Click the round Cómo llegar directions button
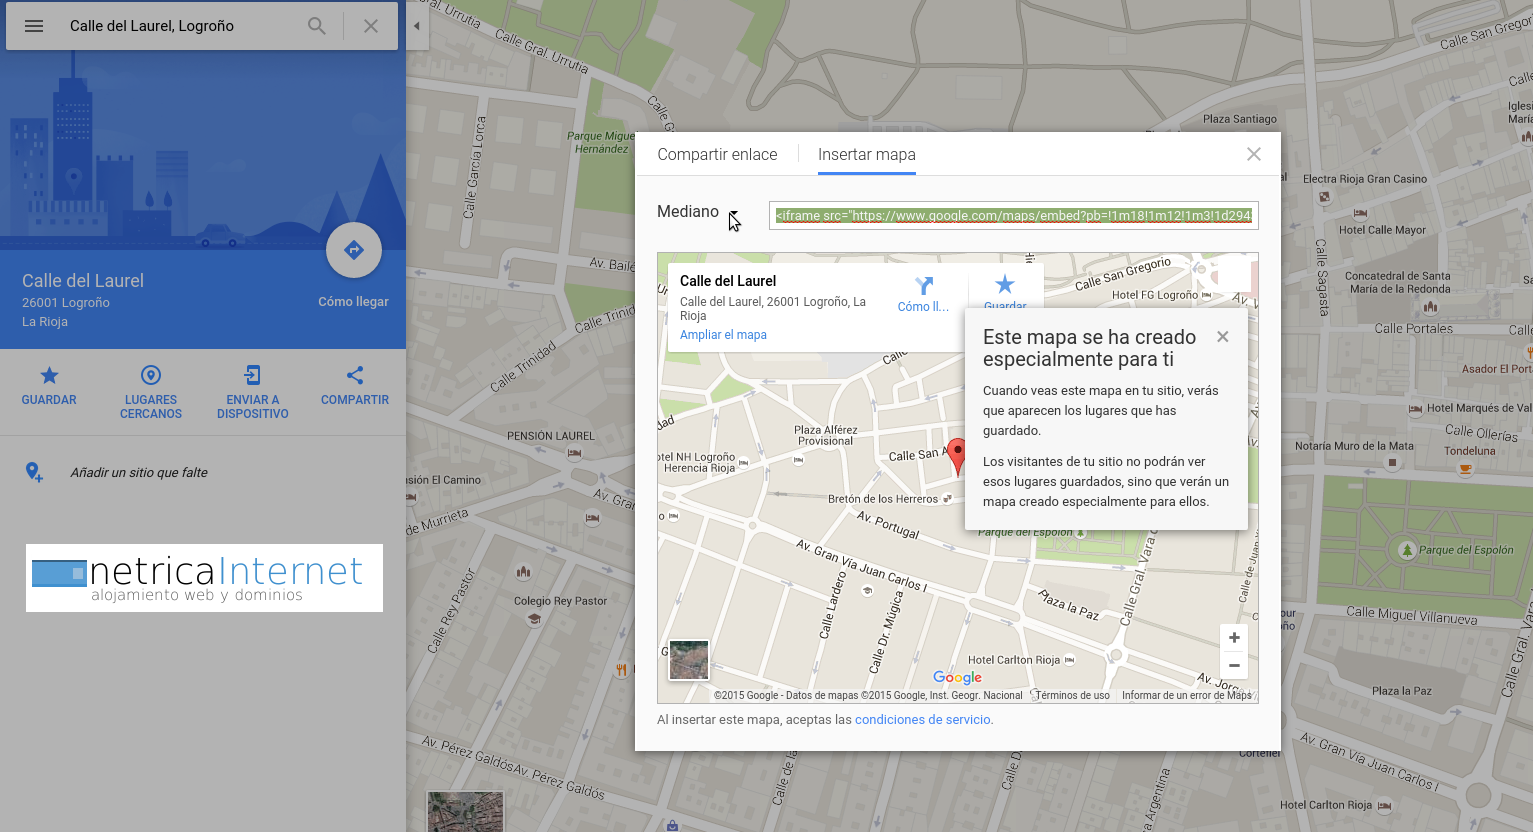The image size is (1533, 832). (353, 250)
